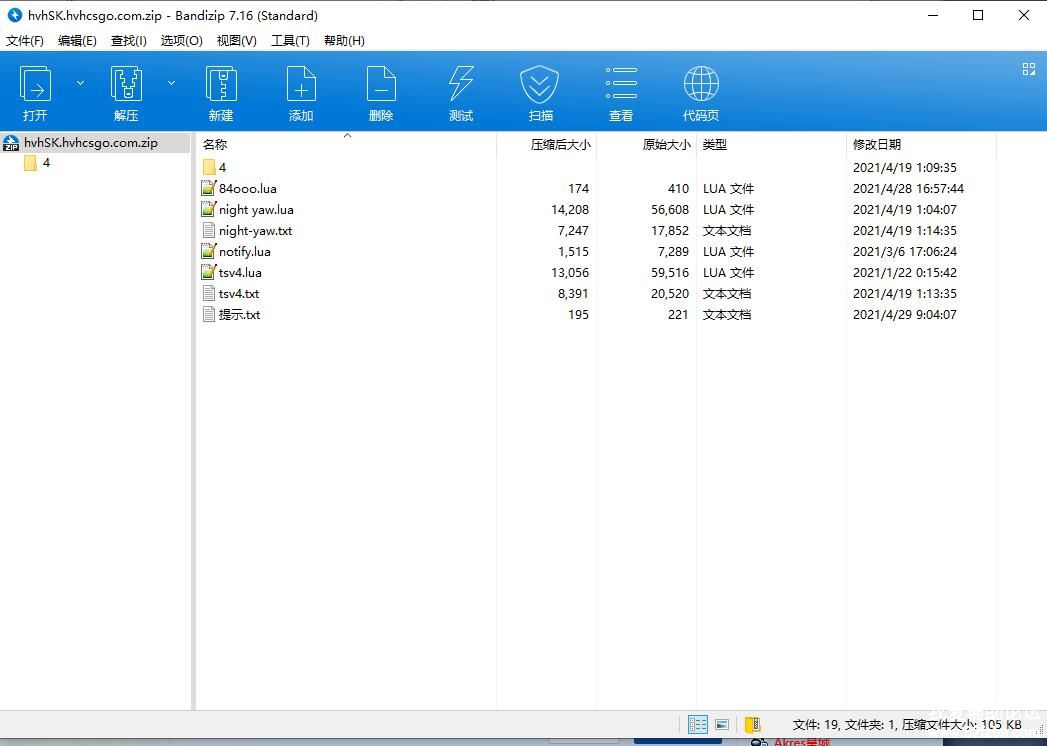Click the Test (测试) lightning icon
The width and height of the screenshot is (1047, 746).
pyautogui.click(x=461, y=83)
